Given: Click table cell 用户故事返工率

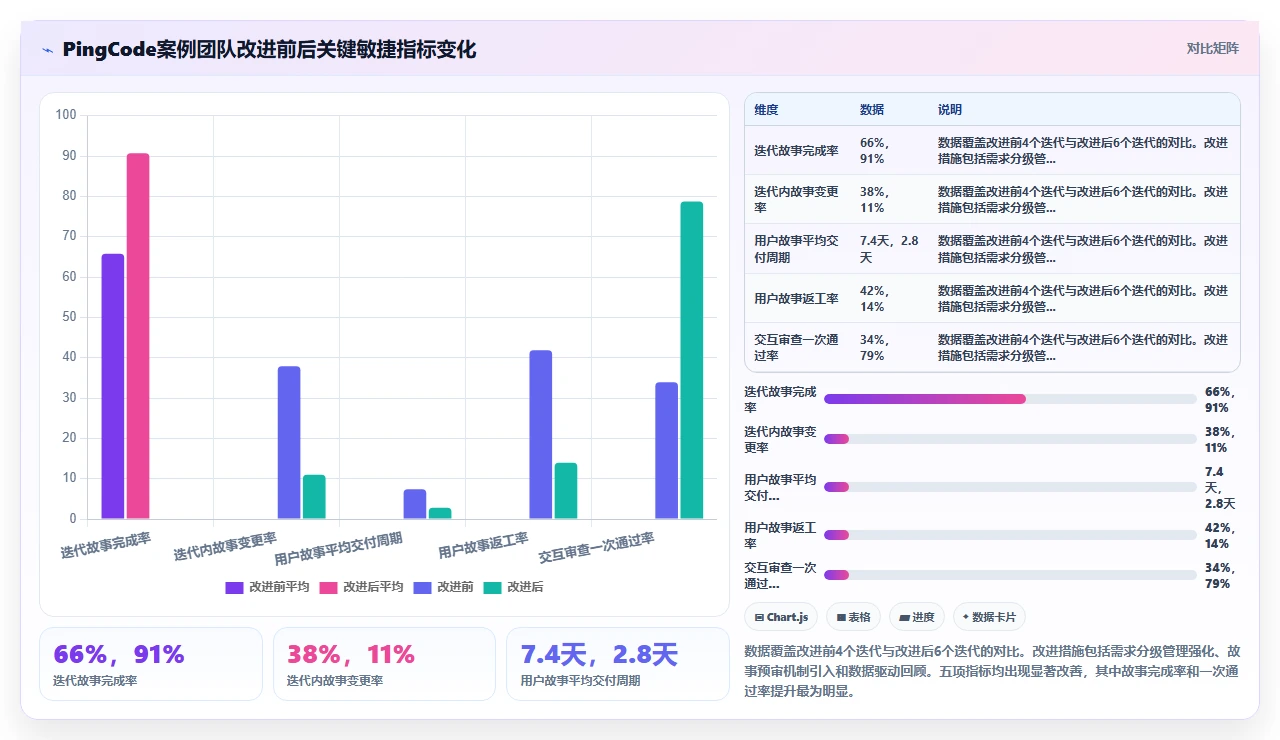Looking at the screenshot, I should [796, 298].
